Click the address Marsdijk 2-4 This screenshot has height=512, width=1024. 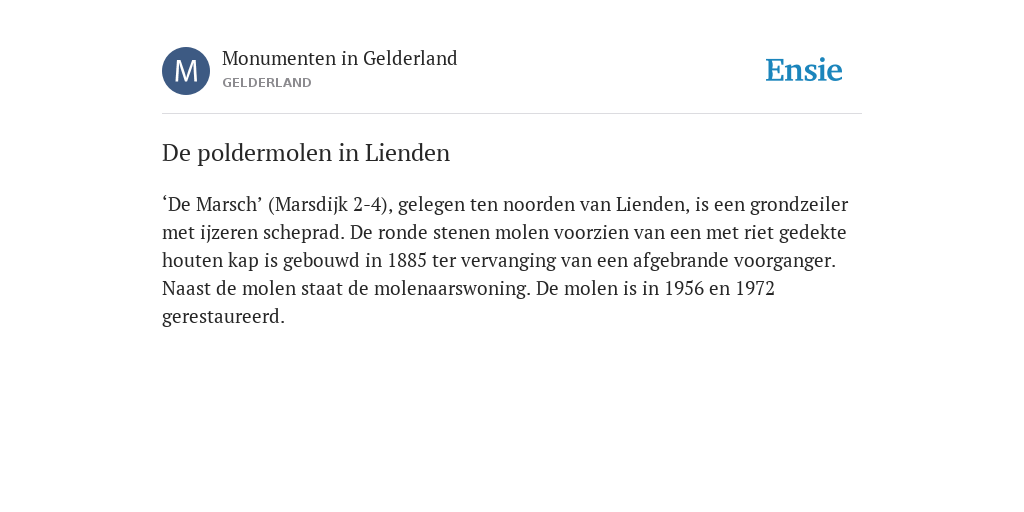328,204
